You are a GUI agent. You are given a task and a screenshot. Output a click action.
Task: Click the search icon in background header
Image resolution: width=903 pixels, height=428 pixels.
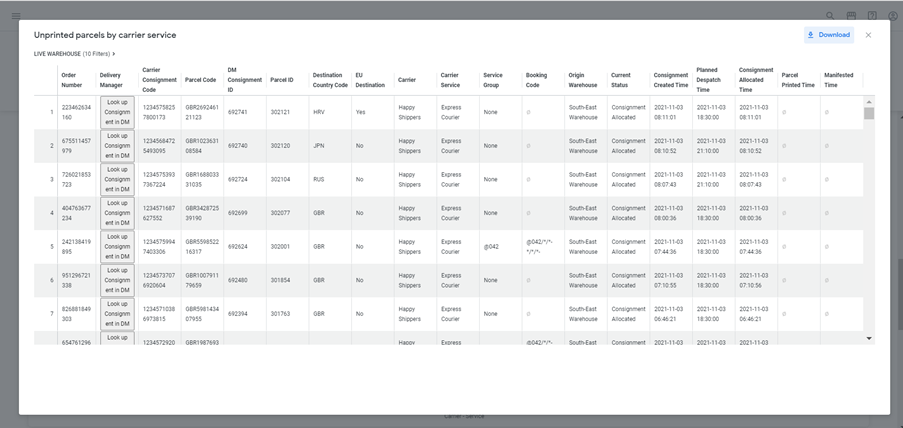(x=830, y=16)
